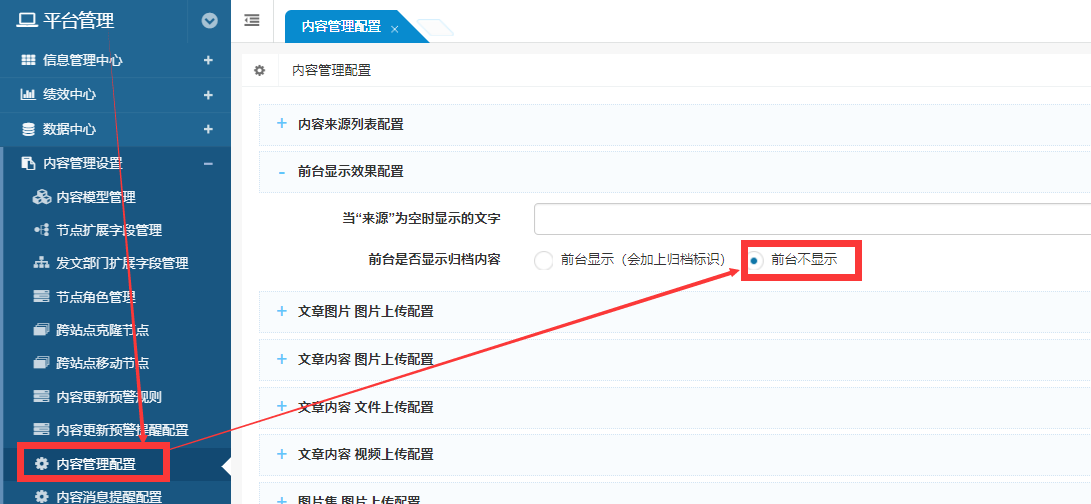
Task: Expand 信息管理中心 with its plus sign
Action: point(208,61)
